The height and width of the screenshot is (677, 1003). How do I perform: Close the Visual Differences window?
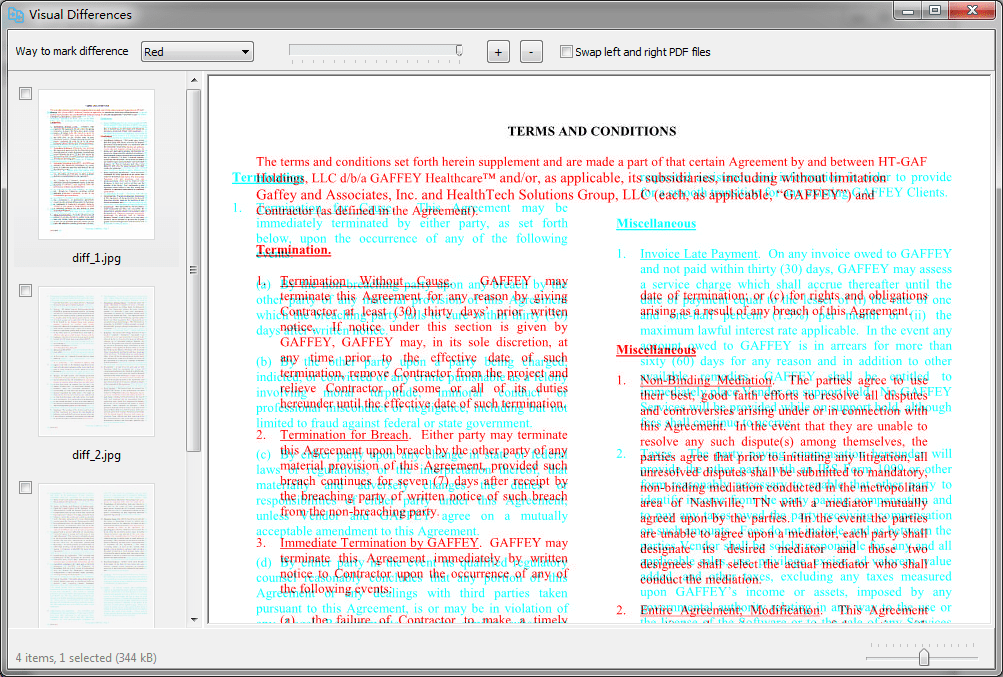[972, 10]
